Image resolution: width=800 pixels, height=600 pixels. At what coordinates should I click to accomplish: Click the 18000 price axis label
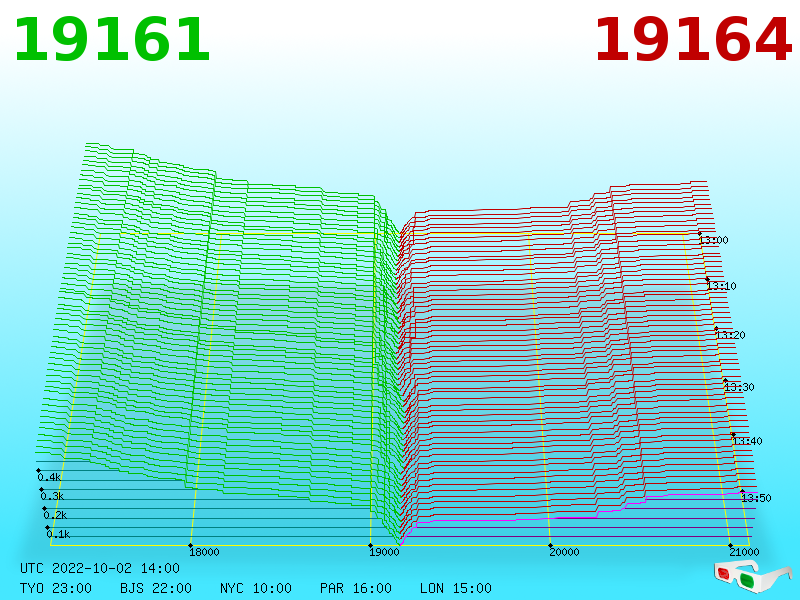[204, 552]
